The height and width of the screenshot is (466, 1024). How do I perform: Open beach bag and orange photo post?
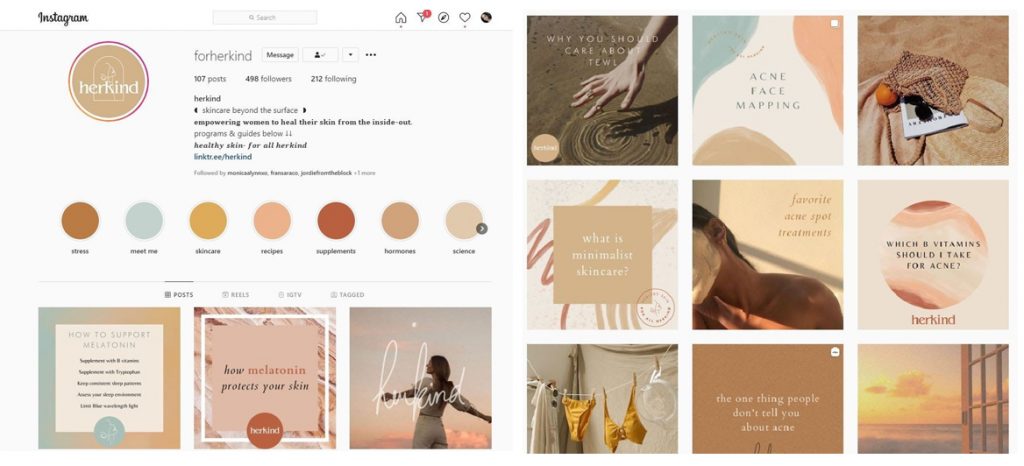point(933,90)
